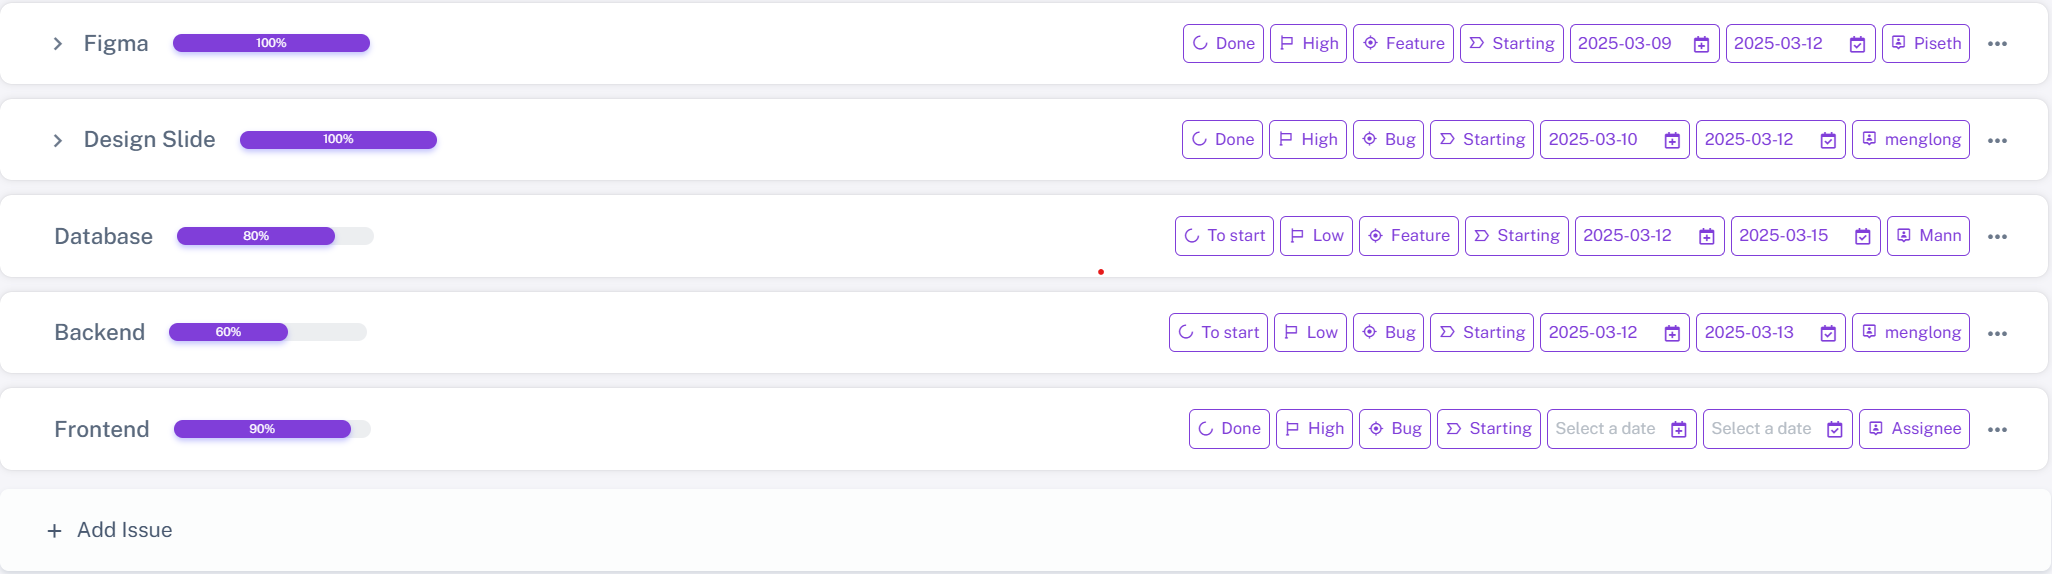The image size is (2052, 574).
Task: Open the Starting stage tag on Frontend
Action: click(1489, 429)
